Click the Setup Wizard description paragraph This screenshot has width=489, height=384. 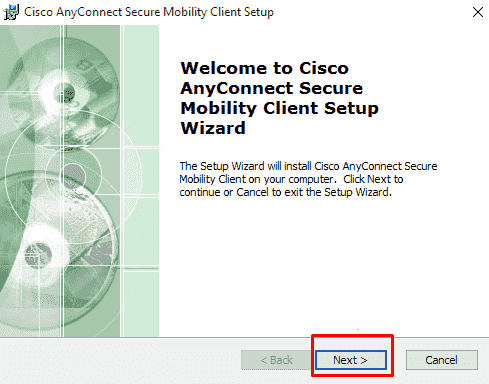(308, 179)
